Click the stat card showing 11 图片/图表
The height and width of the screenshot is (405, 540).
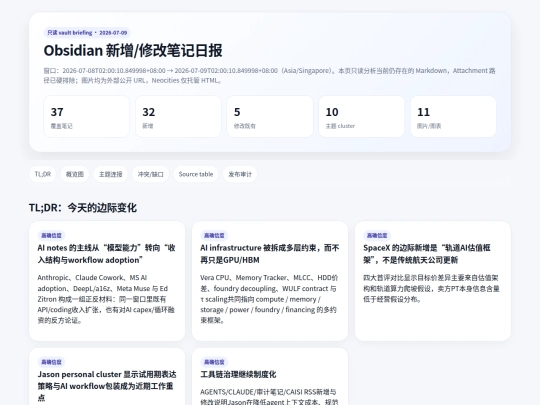coord(453,116)
